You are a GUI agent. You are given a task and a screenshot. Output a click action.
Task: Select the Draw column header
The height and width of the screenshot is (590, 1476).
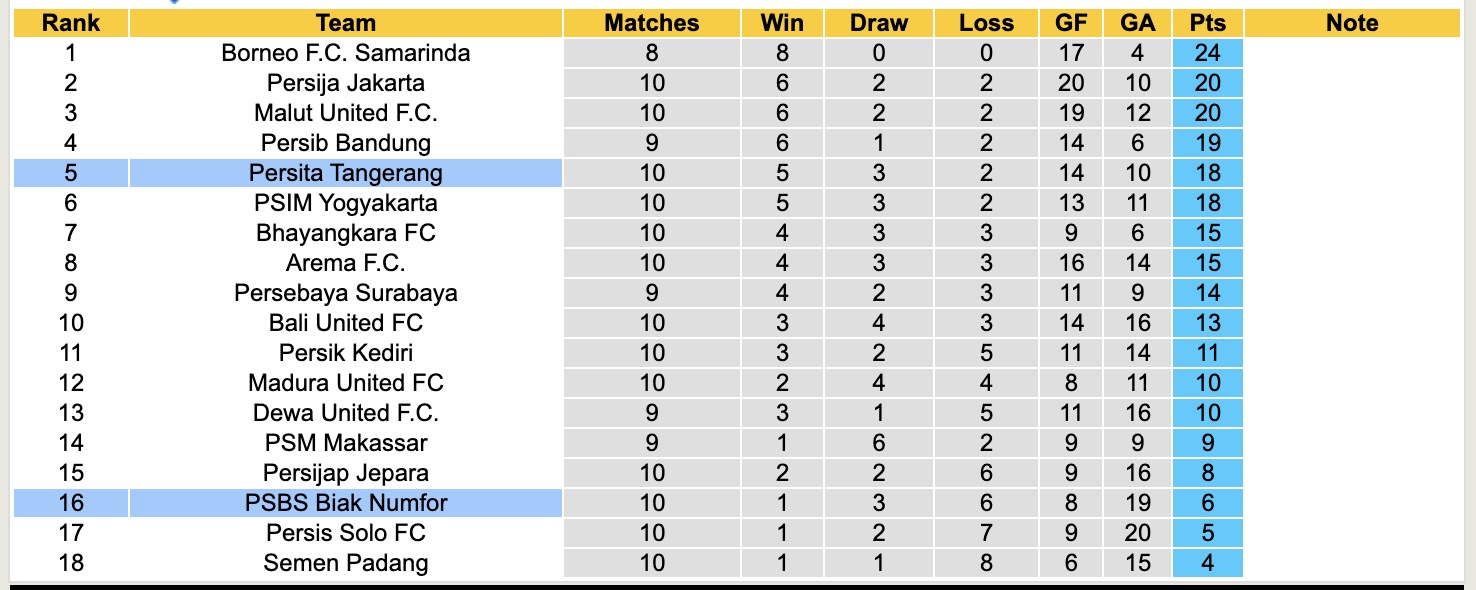point(879,23)
